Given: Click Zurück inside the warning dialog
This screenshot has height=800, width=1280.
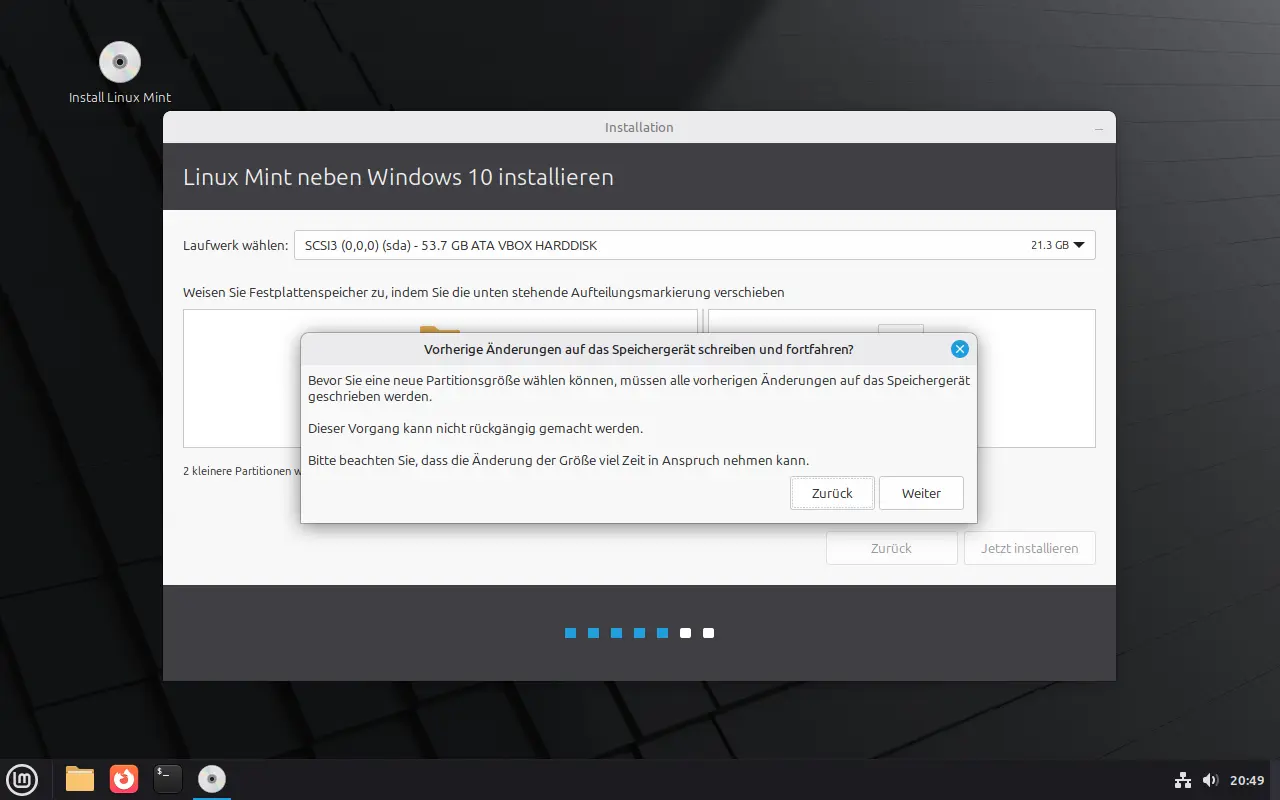Looking at the screenshot, I should click(832, 492).
